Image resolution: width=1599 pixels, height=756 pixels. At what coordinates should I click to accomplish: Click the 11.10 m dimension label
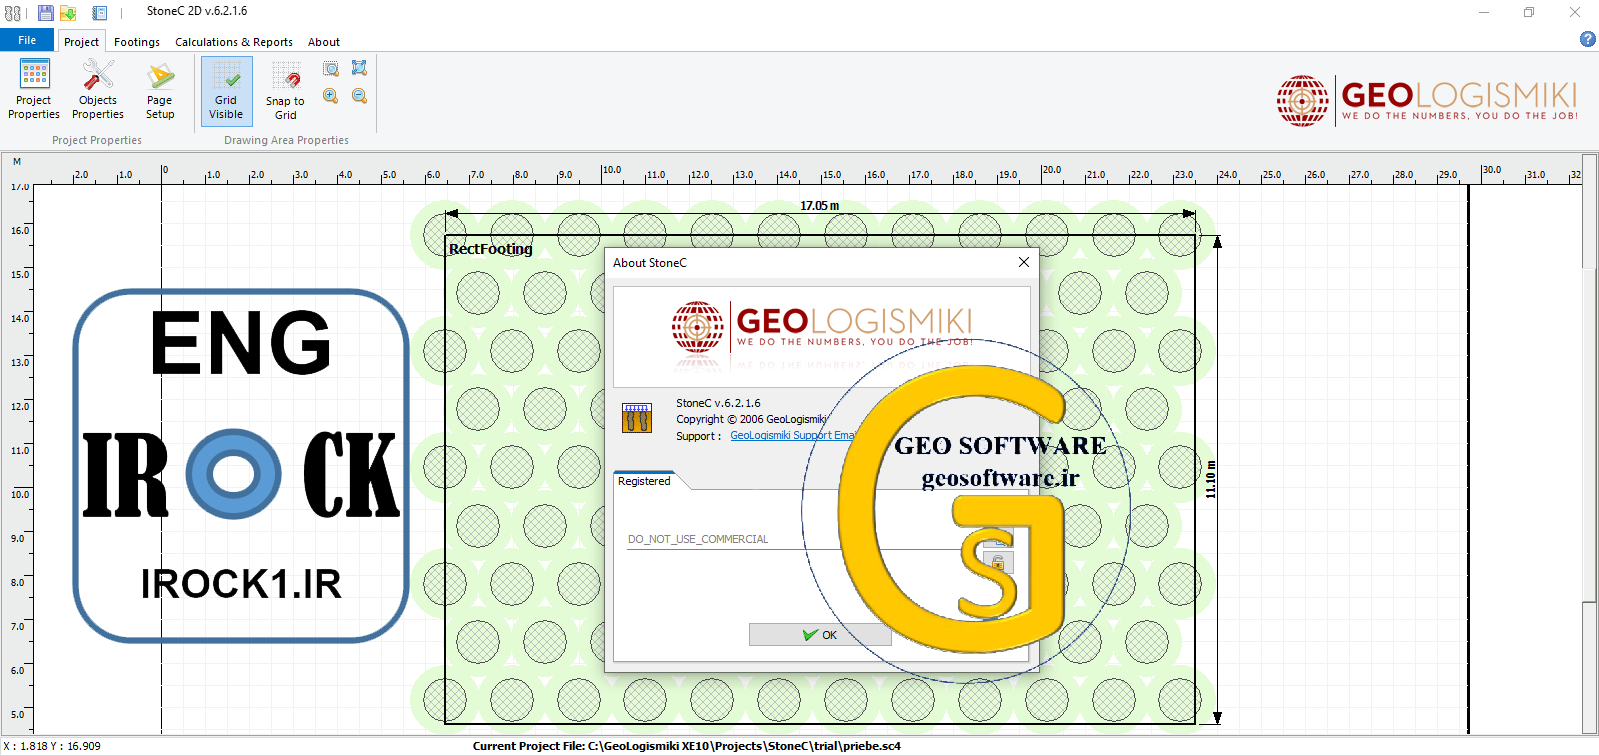1211,480
